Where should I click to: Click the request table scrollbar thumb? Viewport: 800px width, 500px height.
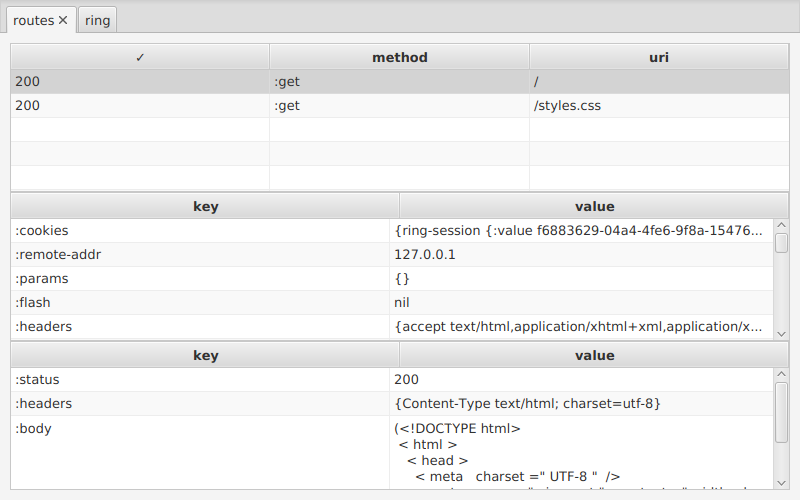[781, 243]
